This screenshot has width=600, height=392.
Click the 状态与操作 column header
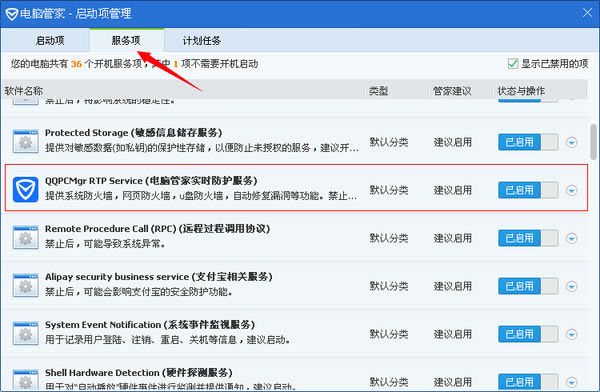(x=521, y=91)
